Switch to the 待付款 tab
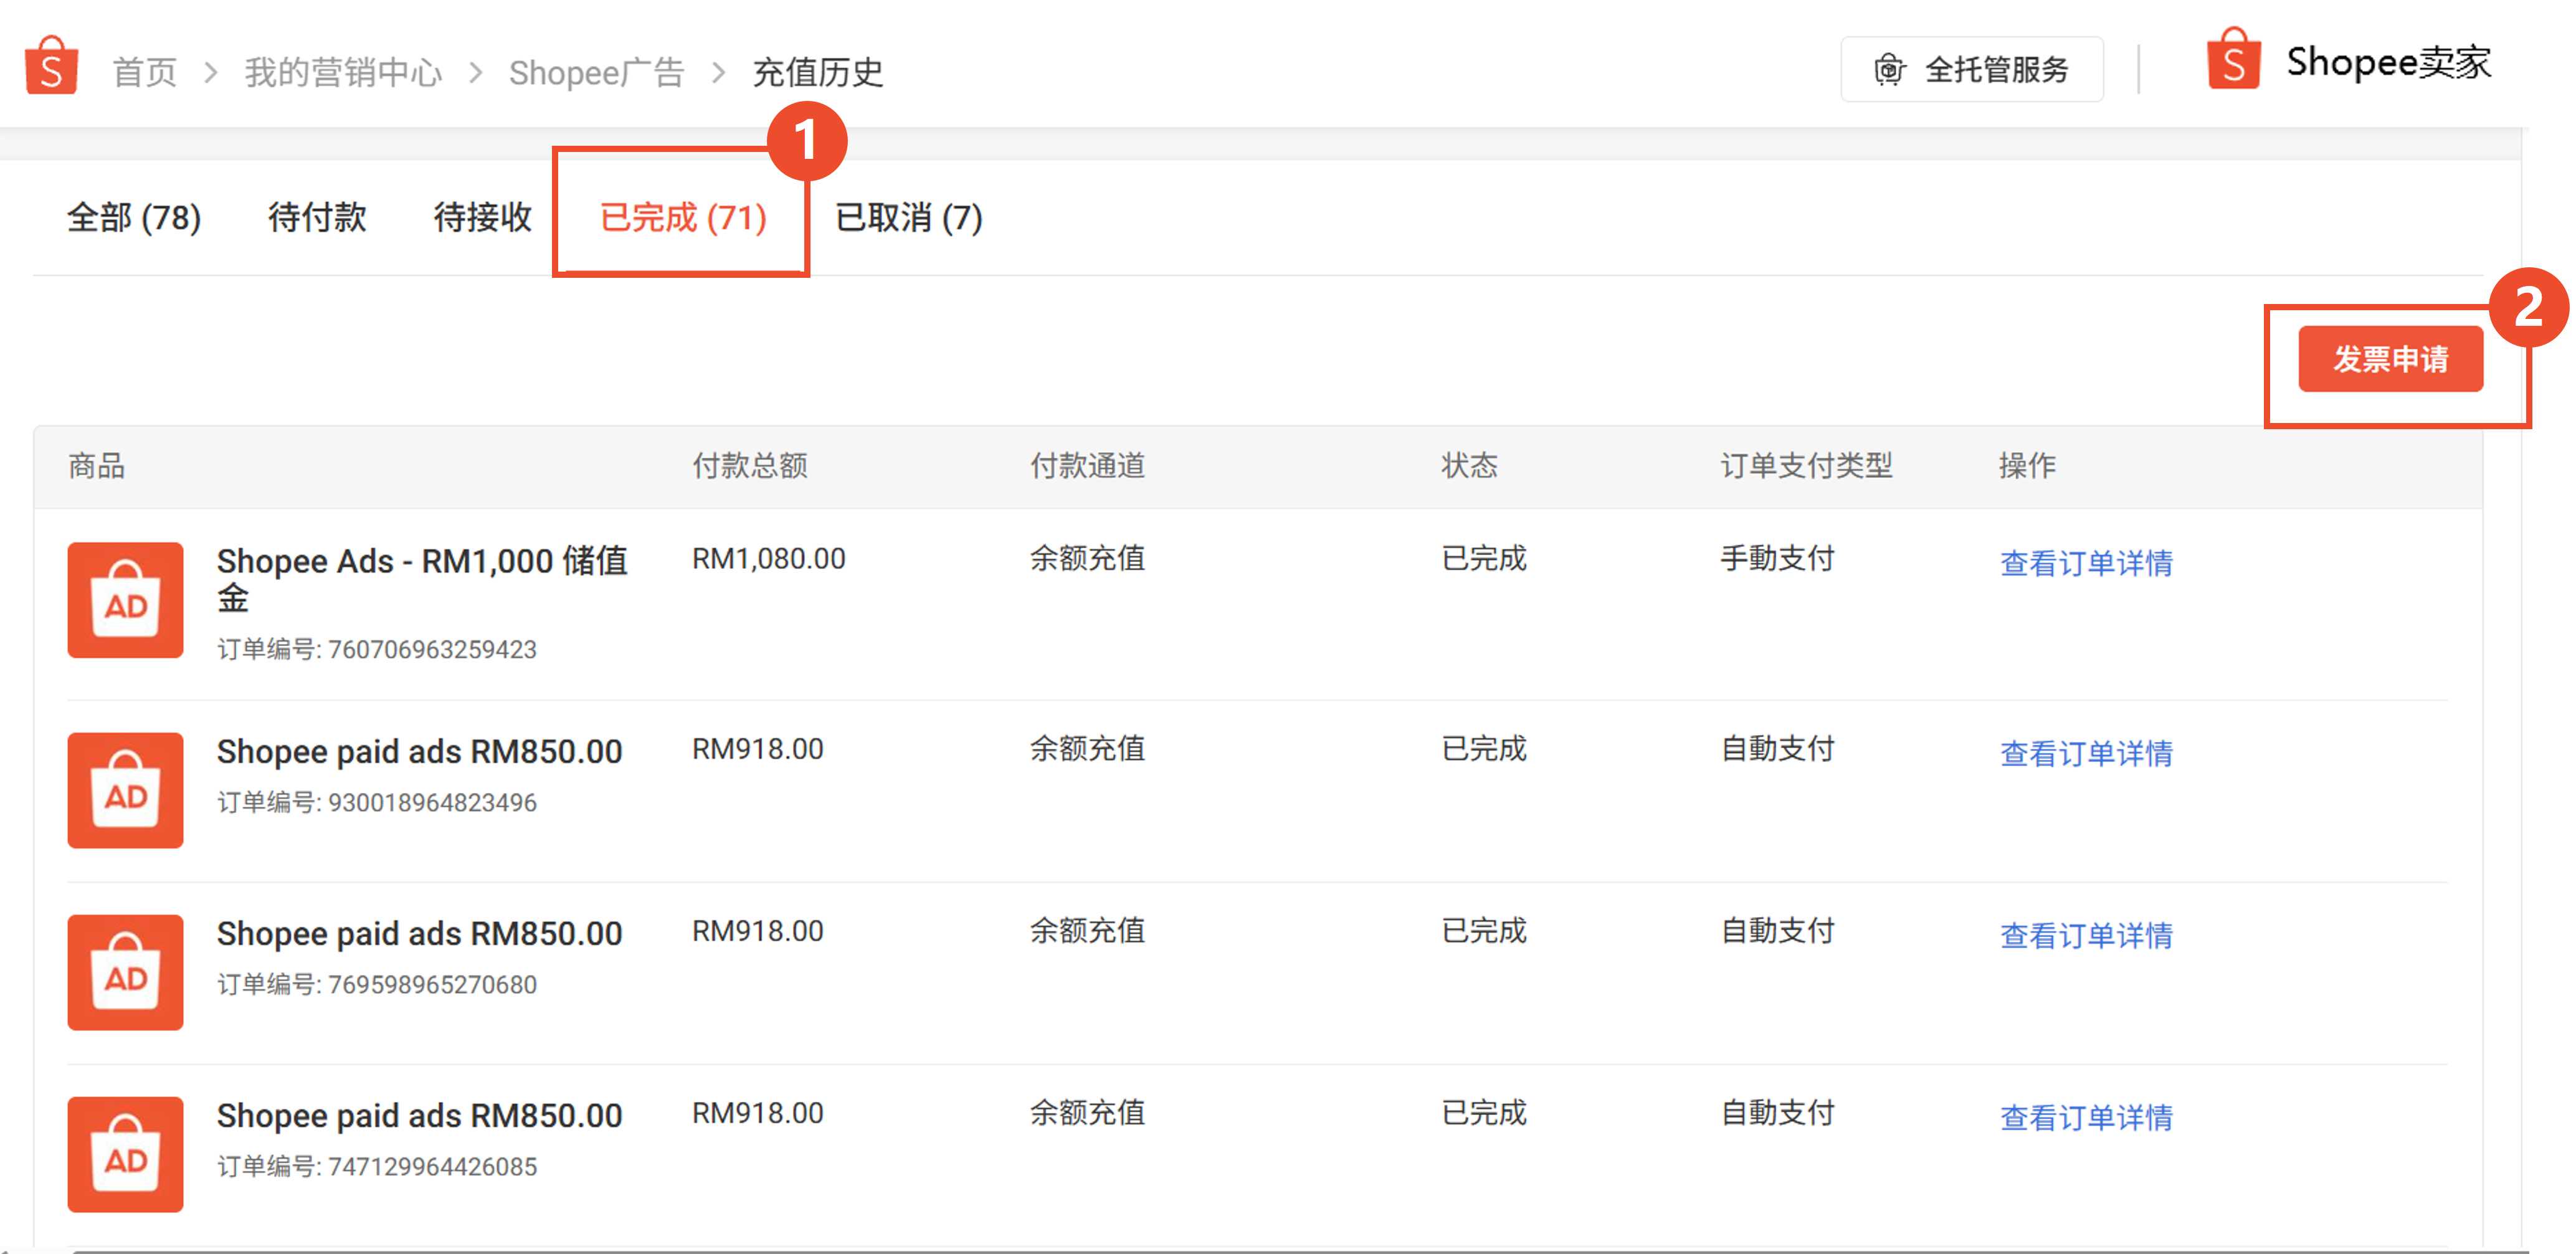This screenshot has width=2576, height=1254. click(x=317, y=217)
